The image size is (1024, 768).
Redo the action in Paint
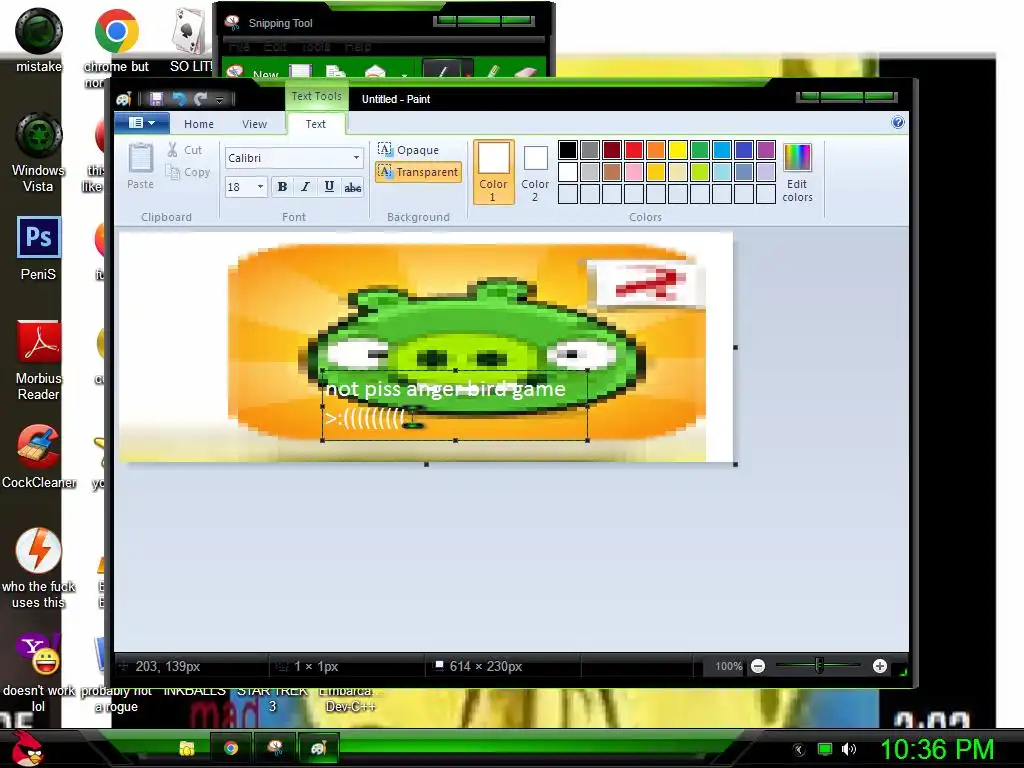click(x=200, y=99)
